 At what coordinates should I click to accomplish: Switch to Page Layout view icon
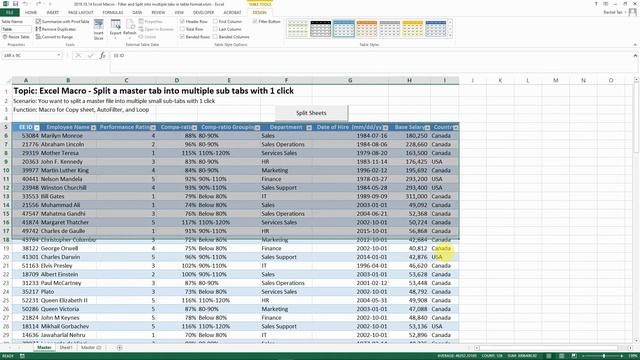[x=561, y=356]
